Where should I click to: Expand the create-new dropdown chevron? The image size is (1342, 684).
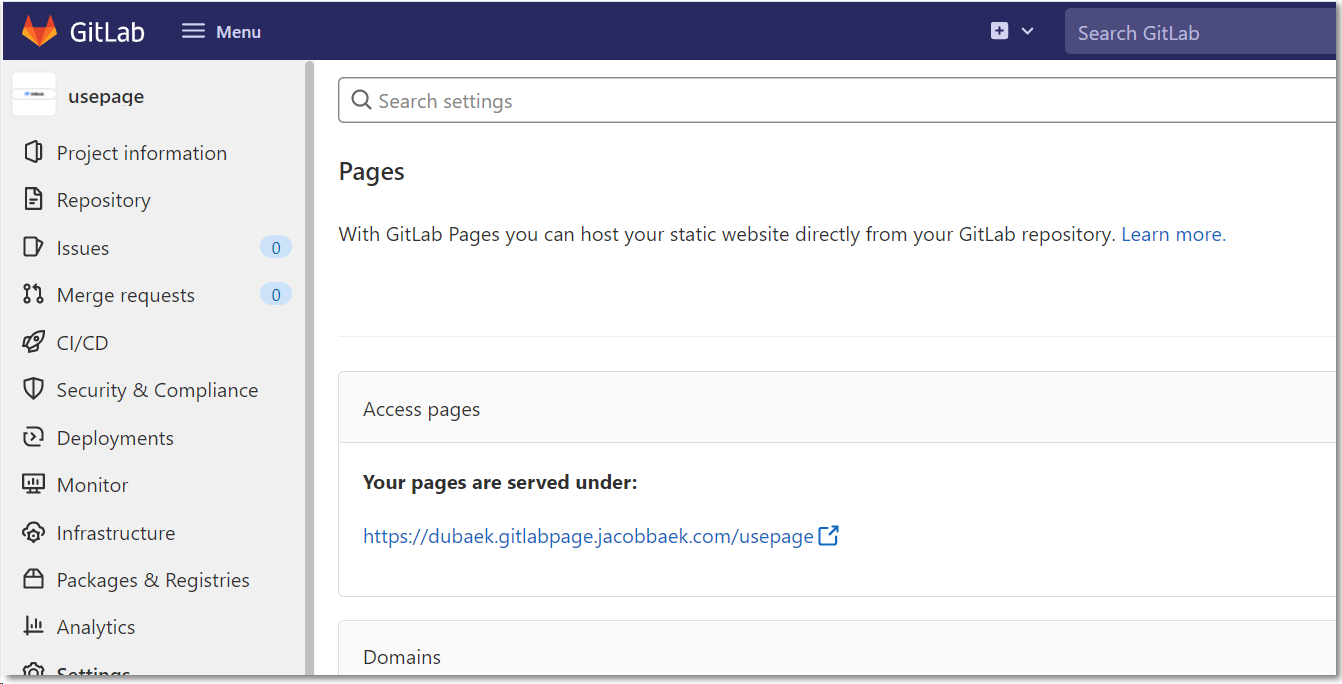point(1027,31)
